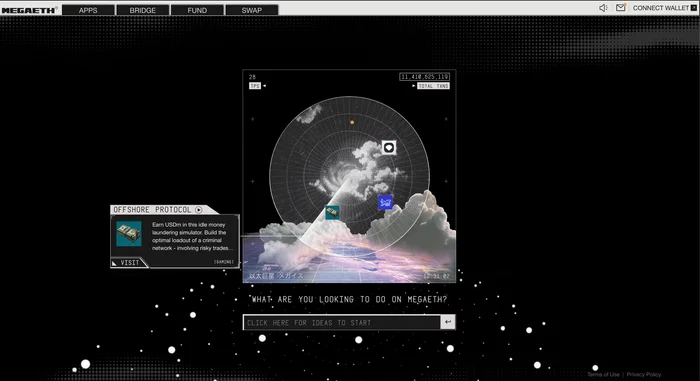Toggle the sound speaker icon
The height and width of the screenshot is (381, 700).
click(x=603, y=8)
